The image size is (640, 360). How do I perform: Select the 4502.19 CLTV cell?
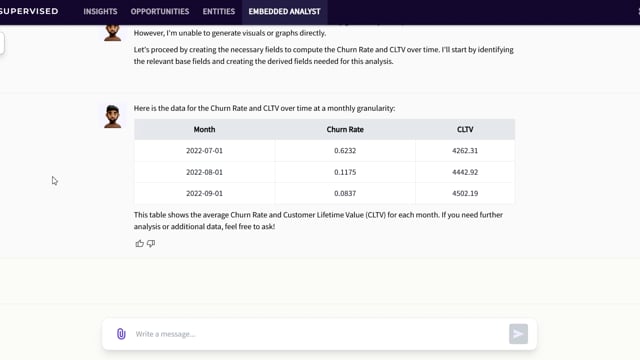tap(465, 193)
